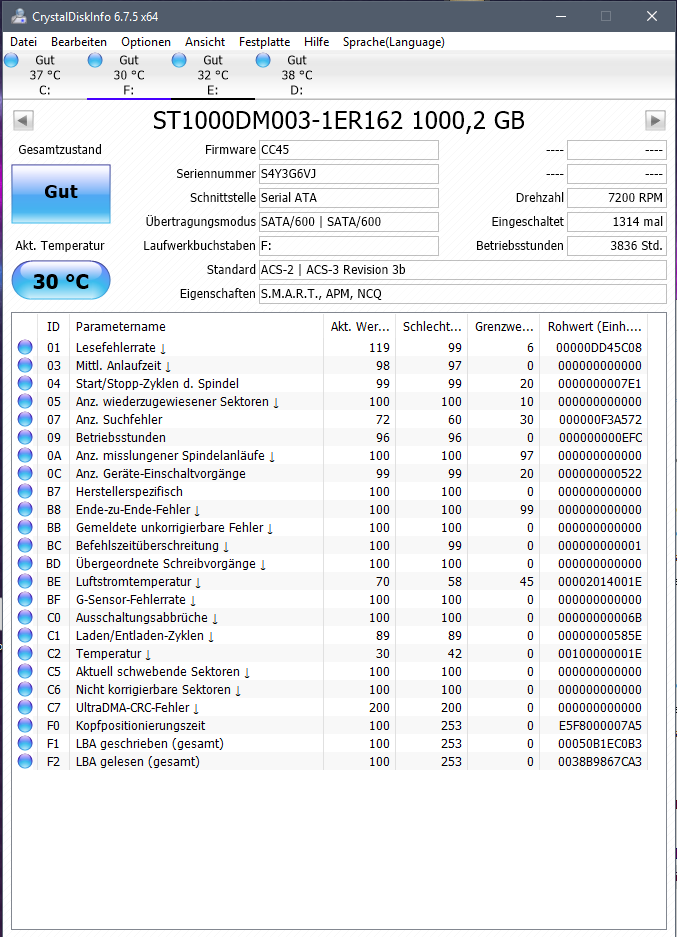Click the blue status orb for drive E:
Viewport: 677px width, 937px height.
click(x=179, y=60)
